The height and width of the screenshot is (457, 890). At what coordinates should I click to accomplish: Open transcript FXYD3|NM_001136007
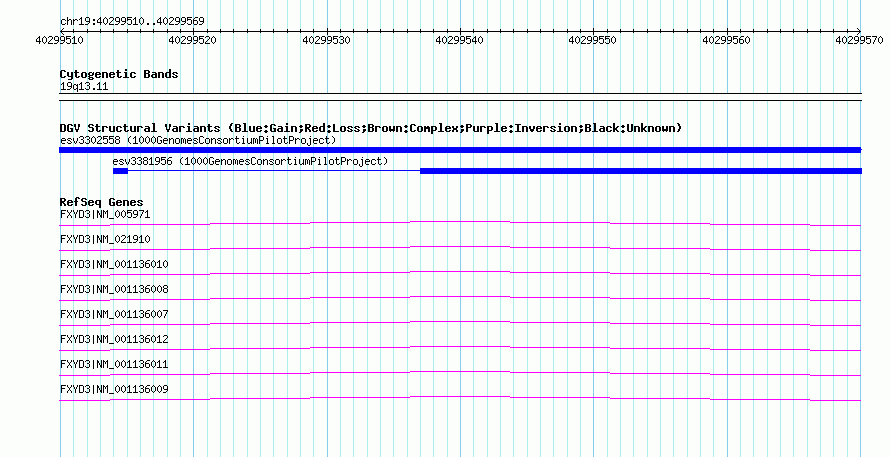(114, 315)
